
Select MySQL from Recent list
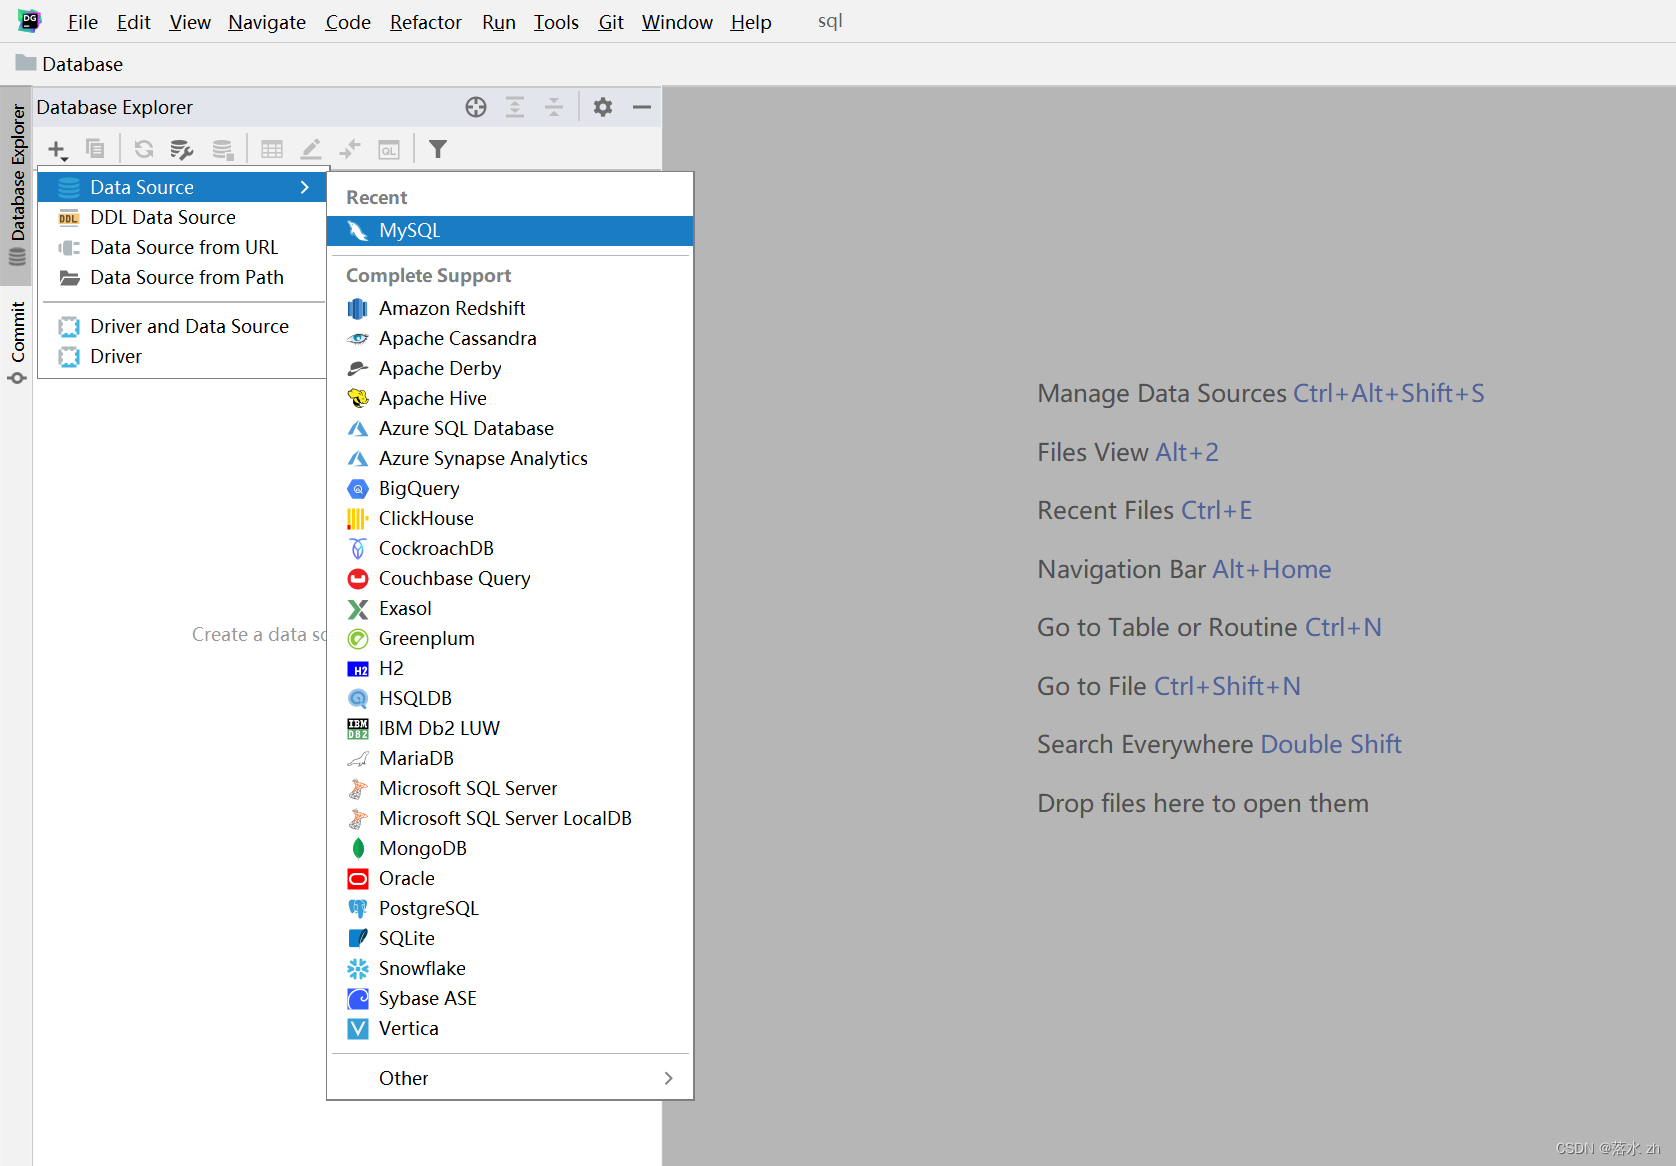click(510, 230)
